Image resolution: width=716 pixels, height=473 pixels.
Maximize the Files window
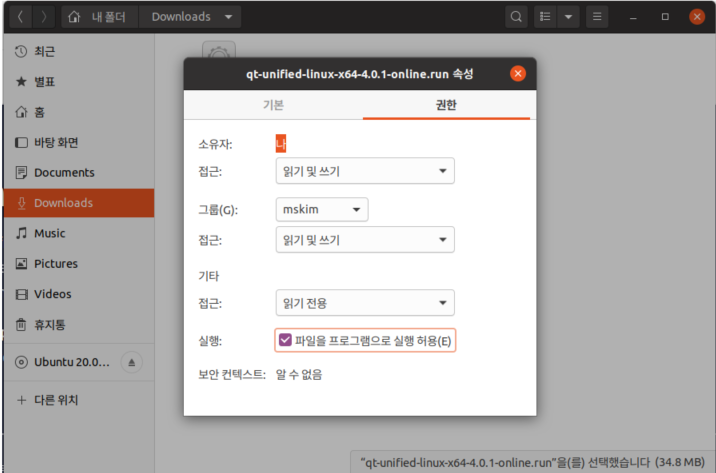(x=665, y=17)
